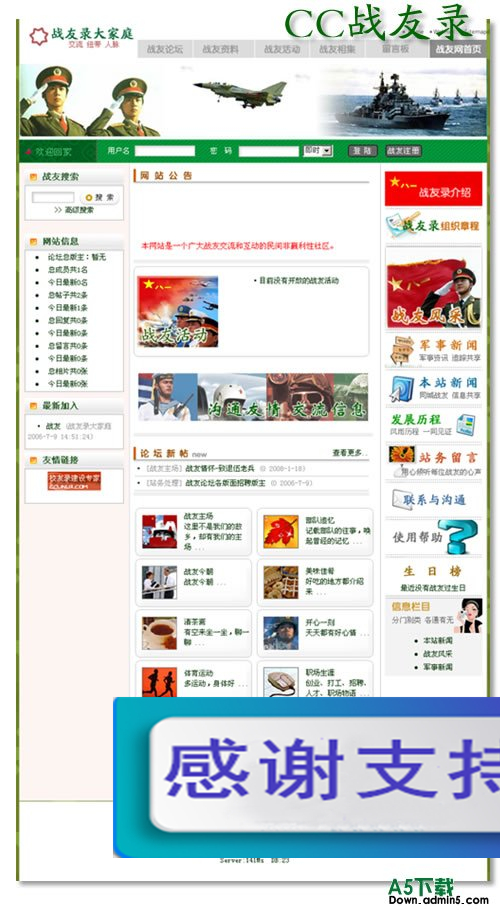The width and height of the screenshot is (500, 910).
Task: Click 查看更多 link for forum posts
Action: (x=350, y=453)
